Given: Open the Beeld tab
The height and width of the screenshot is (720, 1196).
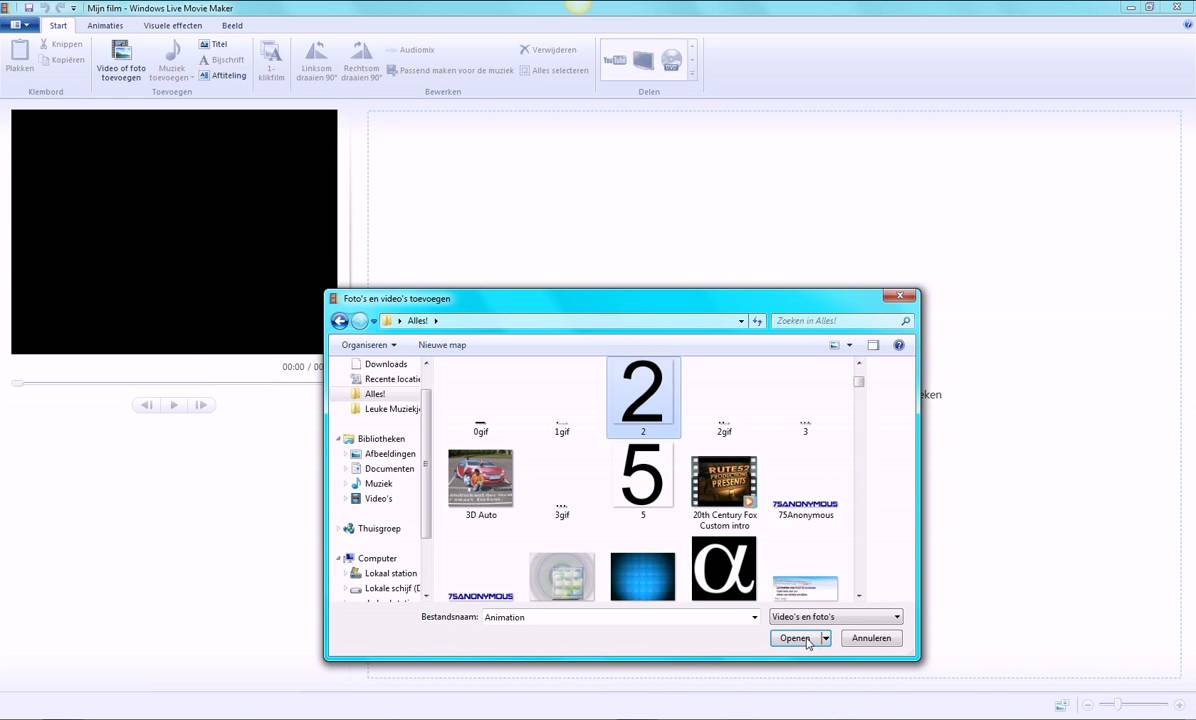Looking at the screenshot, I should pos(232,25).
